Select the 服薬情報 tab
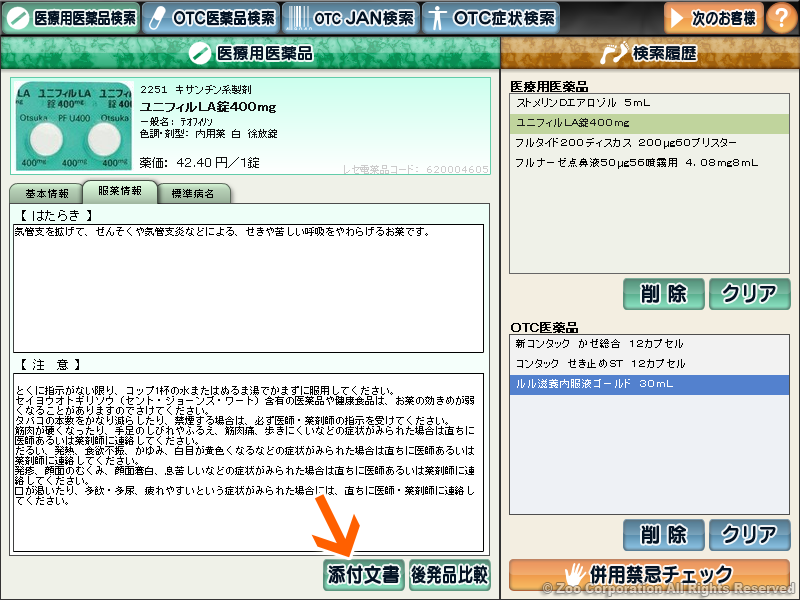 click(120, 191)
